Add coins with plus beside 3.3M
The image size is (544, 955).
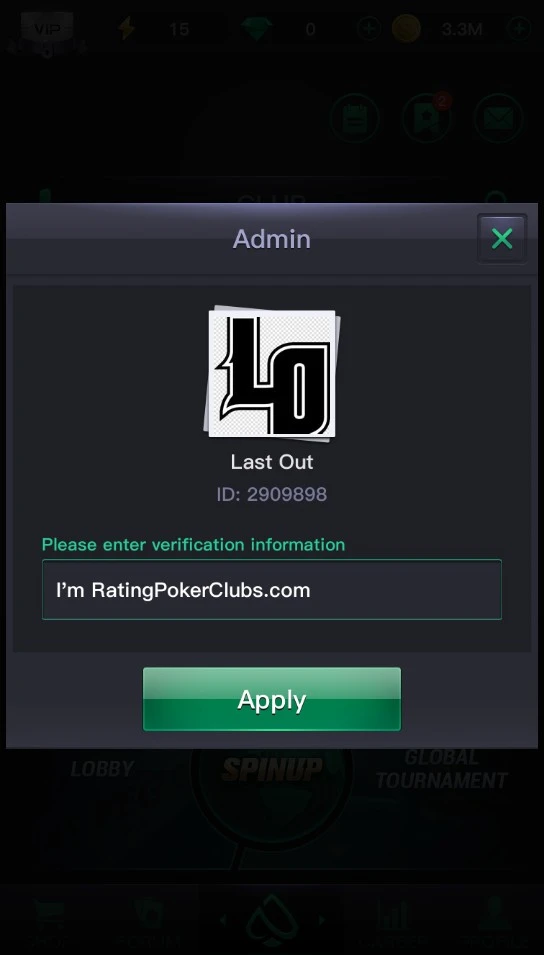[519, 29]
